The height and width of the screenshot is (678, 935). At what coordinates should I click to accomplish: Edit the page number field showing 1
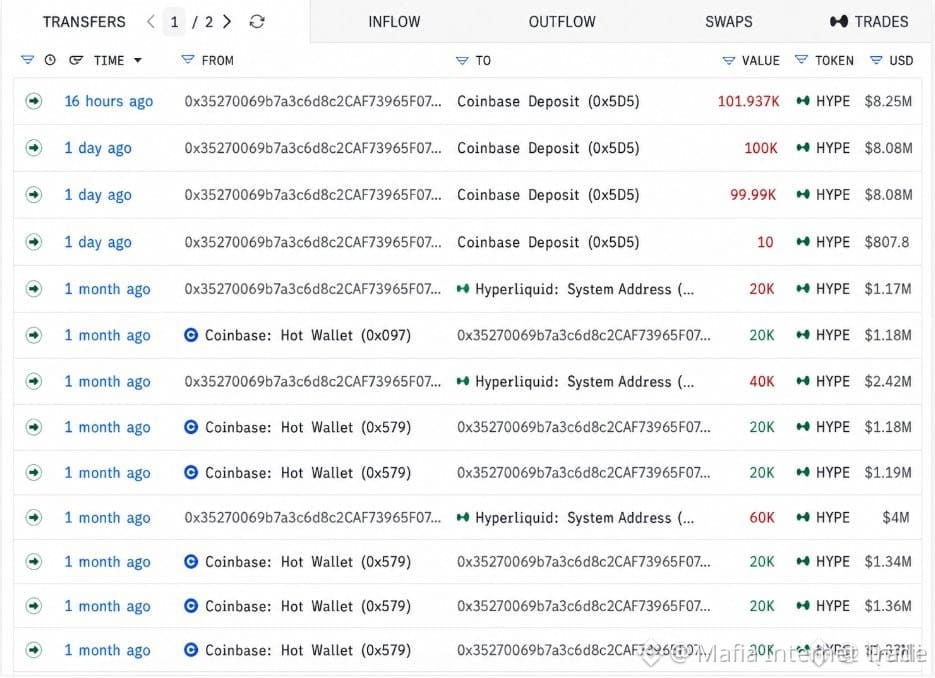tap(174, 22)
